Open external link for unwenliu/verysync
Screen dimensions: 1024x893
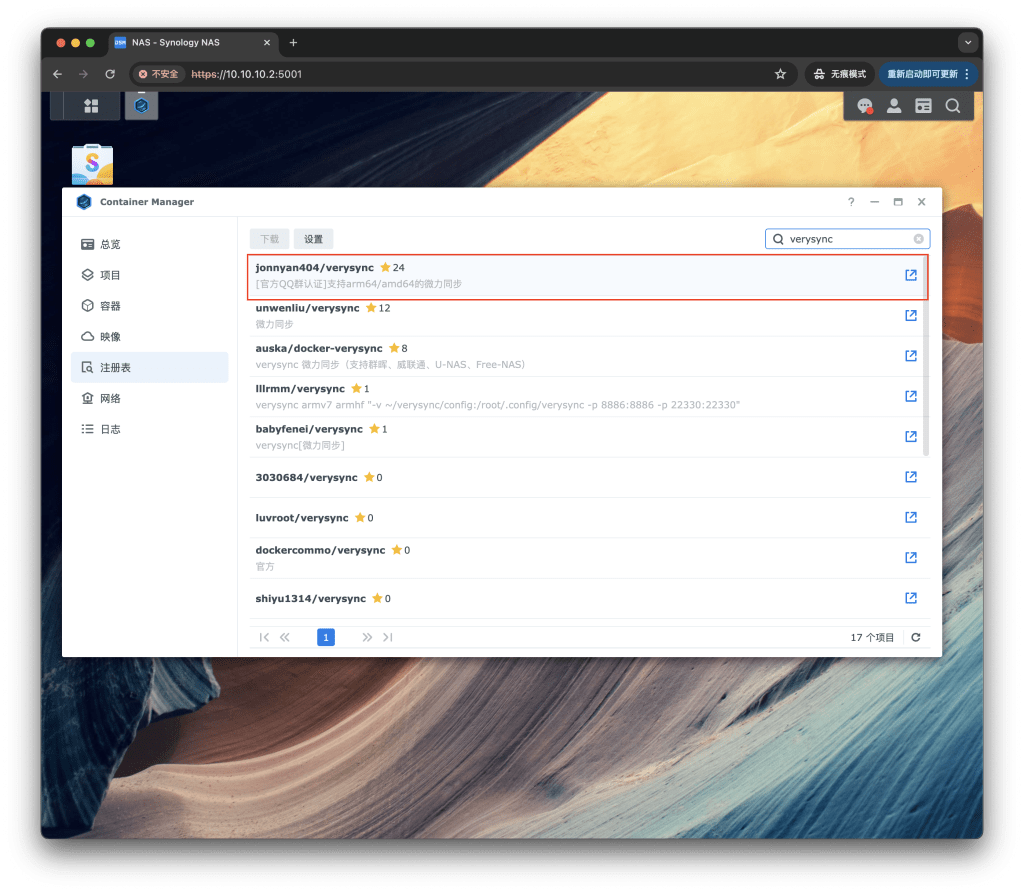911,316
